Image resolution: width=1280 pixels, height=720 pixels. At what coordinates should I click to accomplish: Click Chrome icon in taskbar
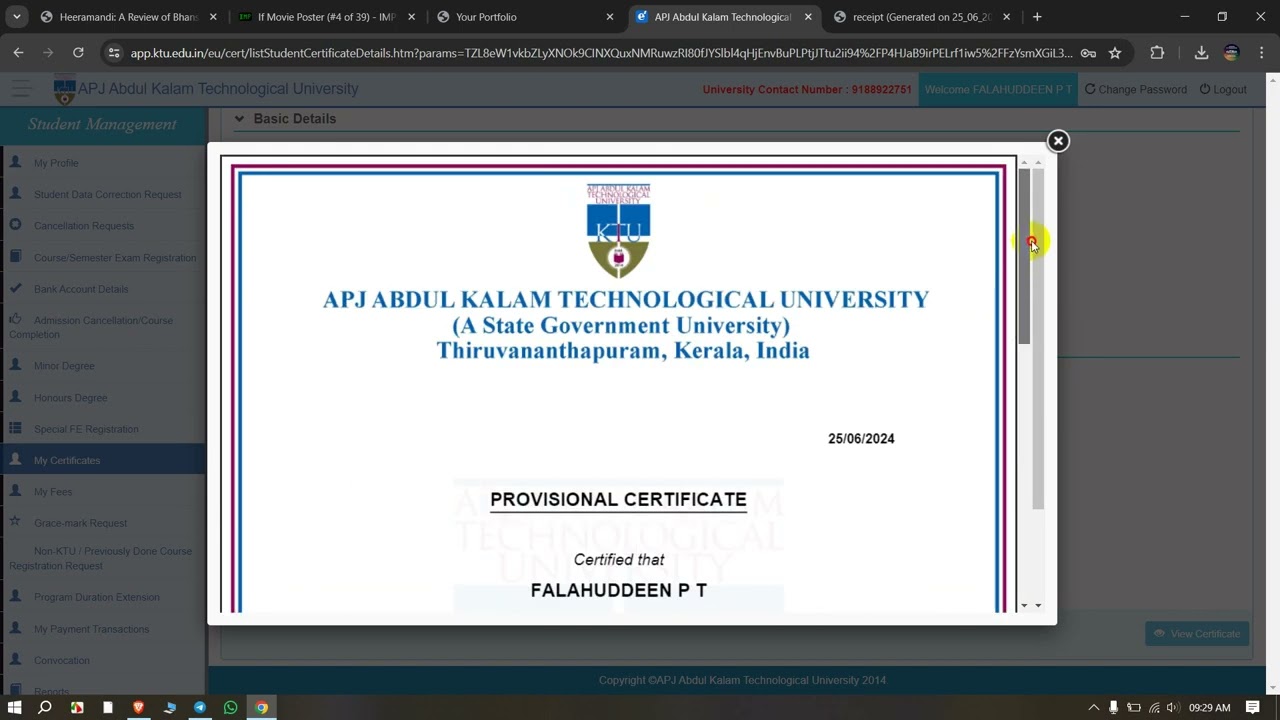(261, 707)
